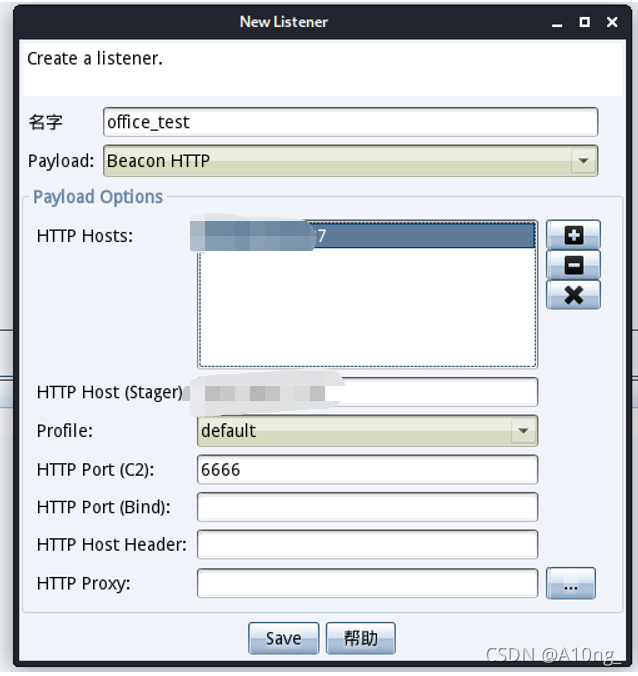638x676 pixels.
Task: Select the Beacon HTTP payload combo box
Action: (350, 161)
